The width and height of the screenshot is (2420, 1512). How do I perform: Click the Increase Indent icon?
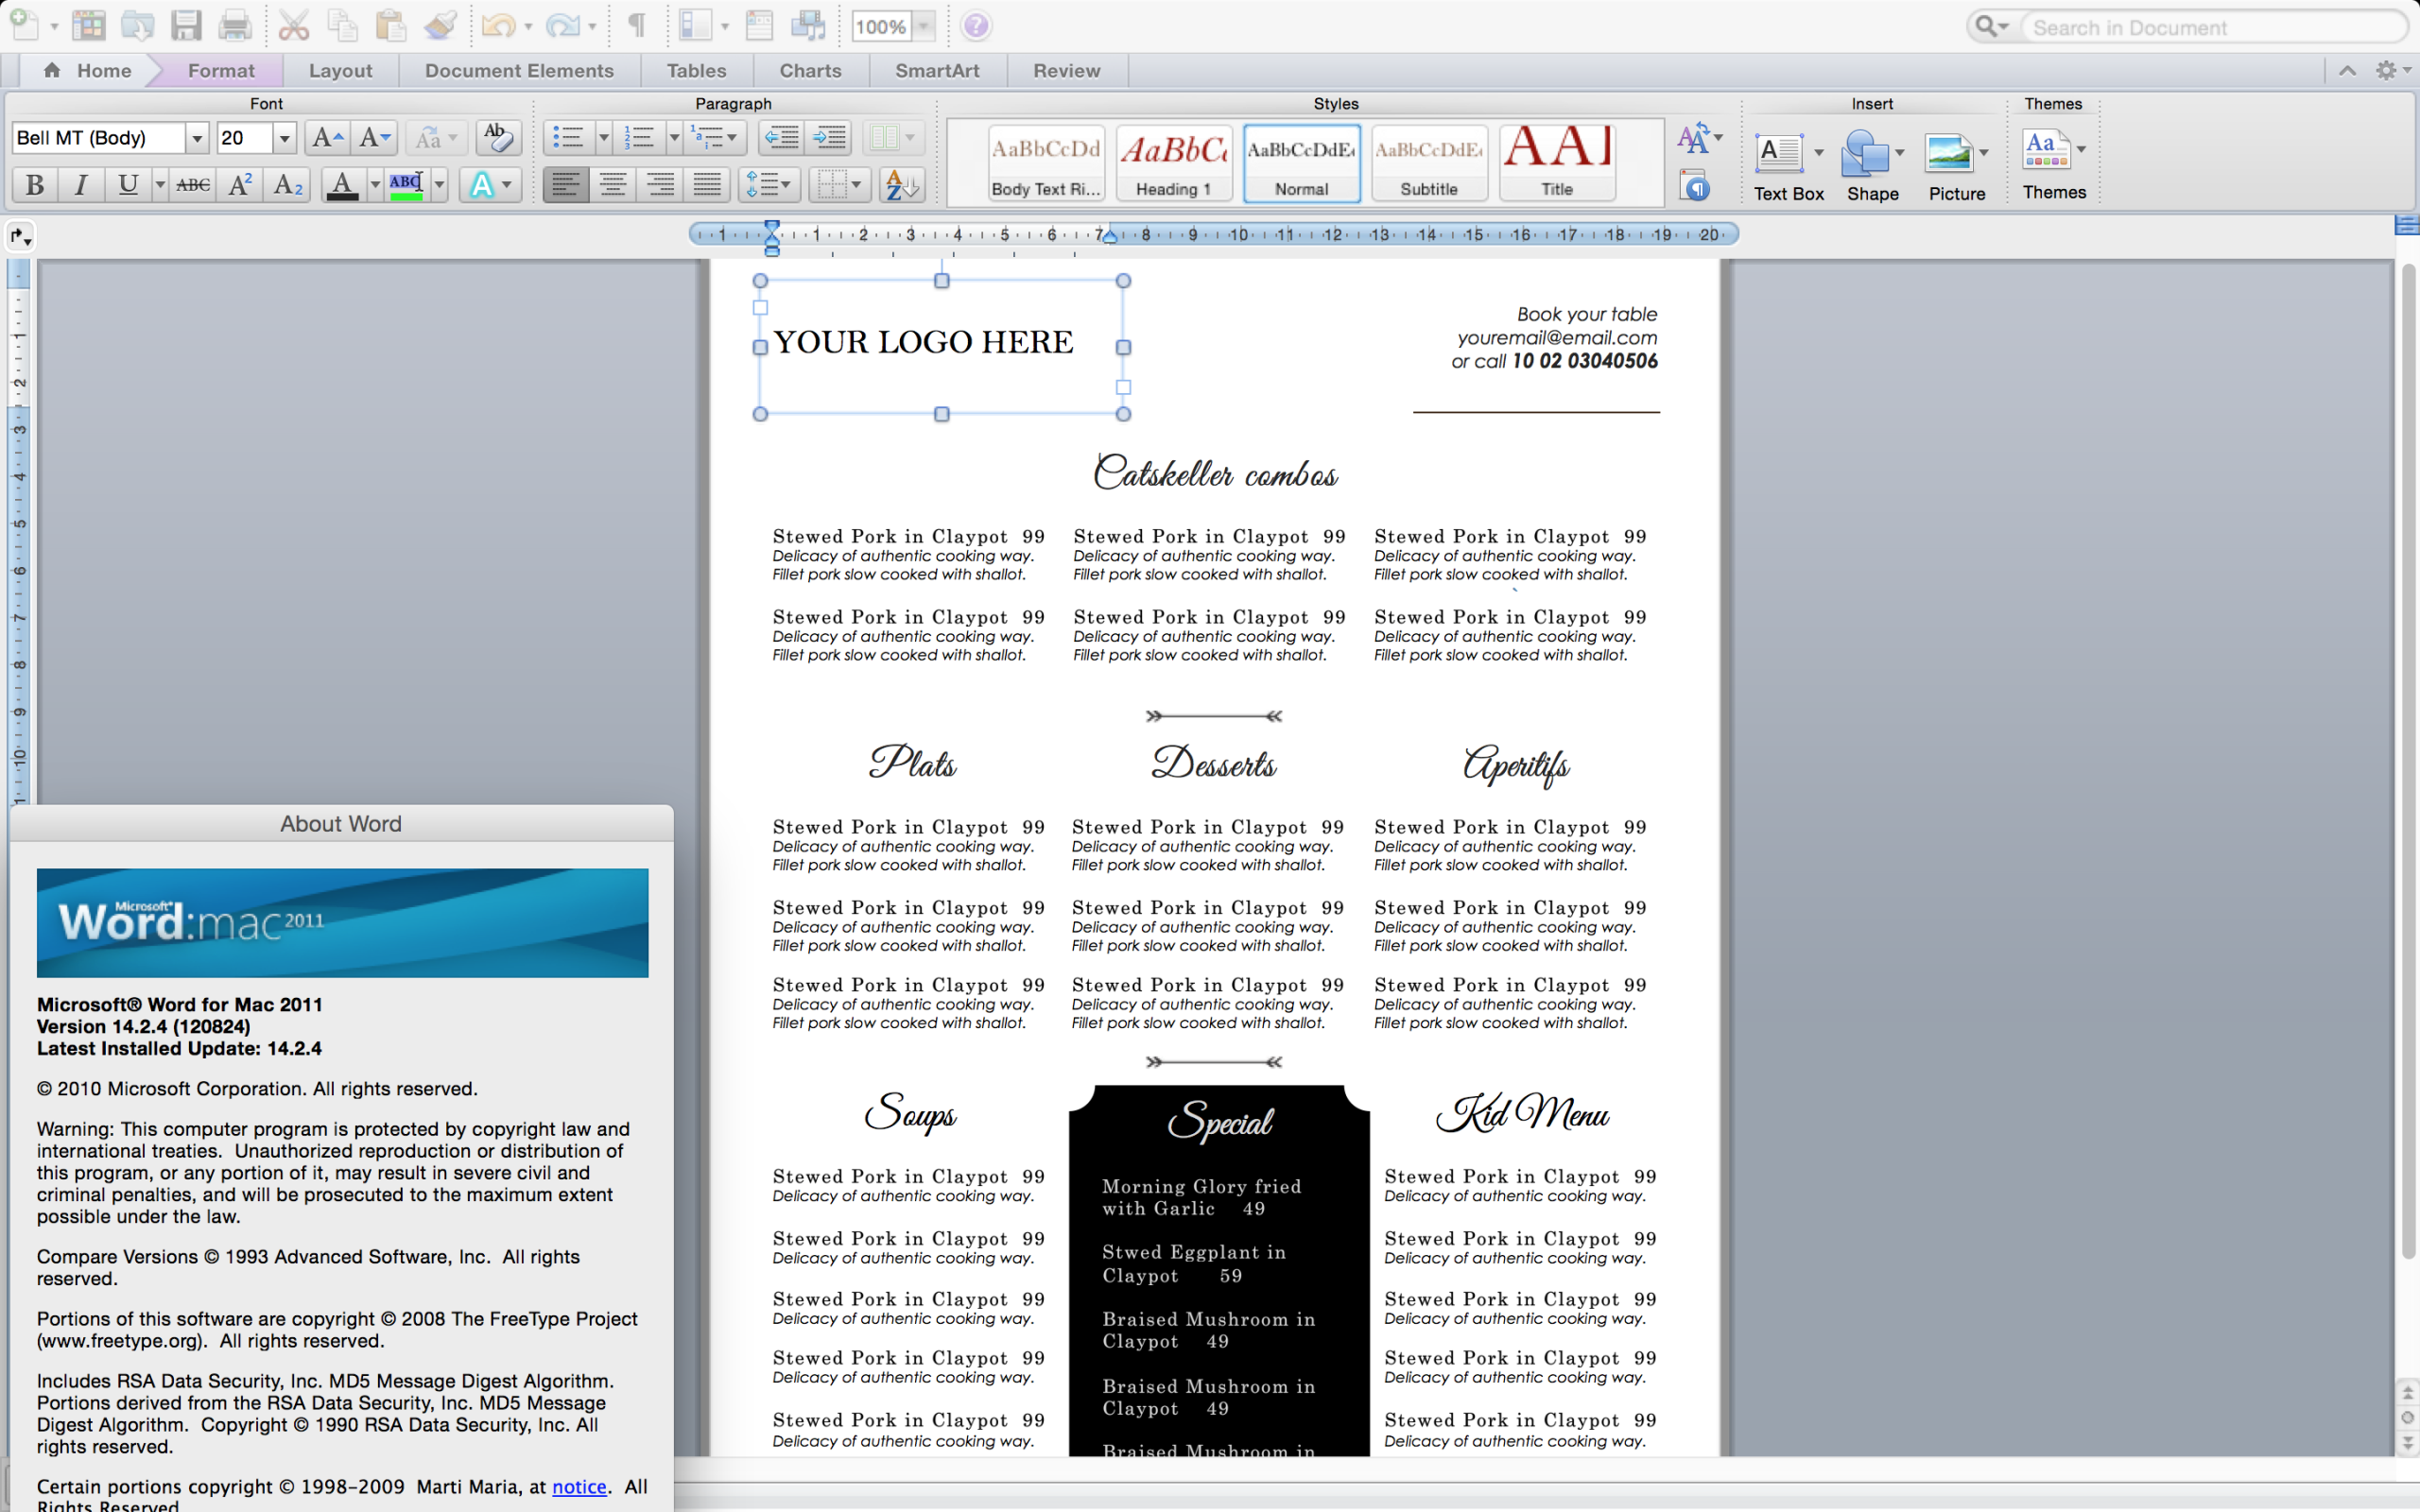tap(829, 137)
